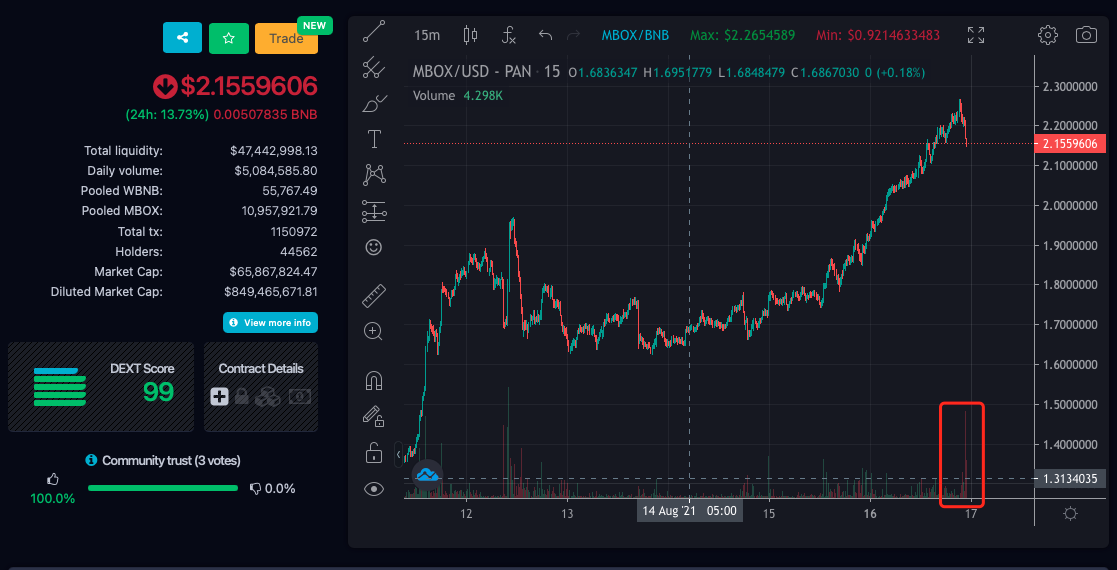Open the DEXT Score 99 card
Image resolution: width=1117 pixels, height=570 pixels.
click(x=101, y=387)
